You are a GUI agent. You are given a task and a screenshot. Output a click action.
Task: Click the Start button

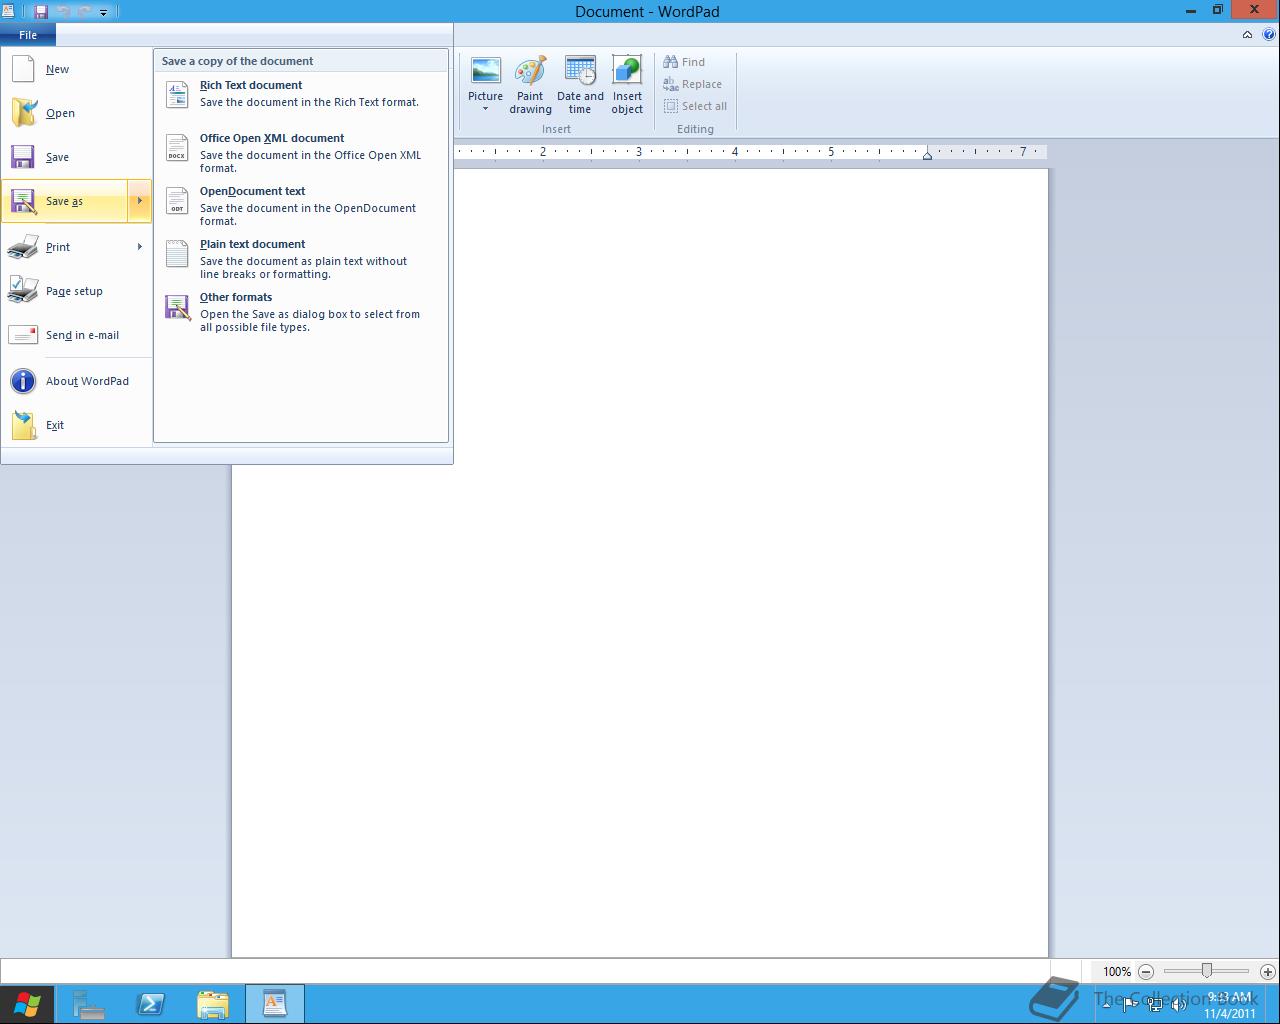(x=27, y=1004)
